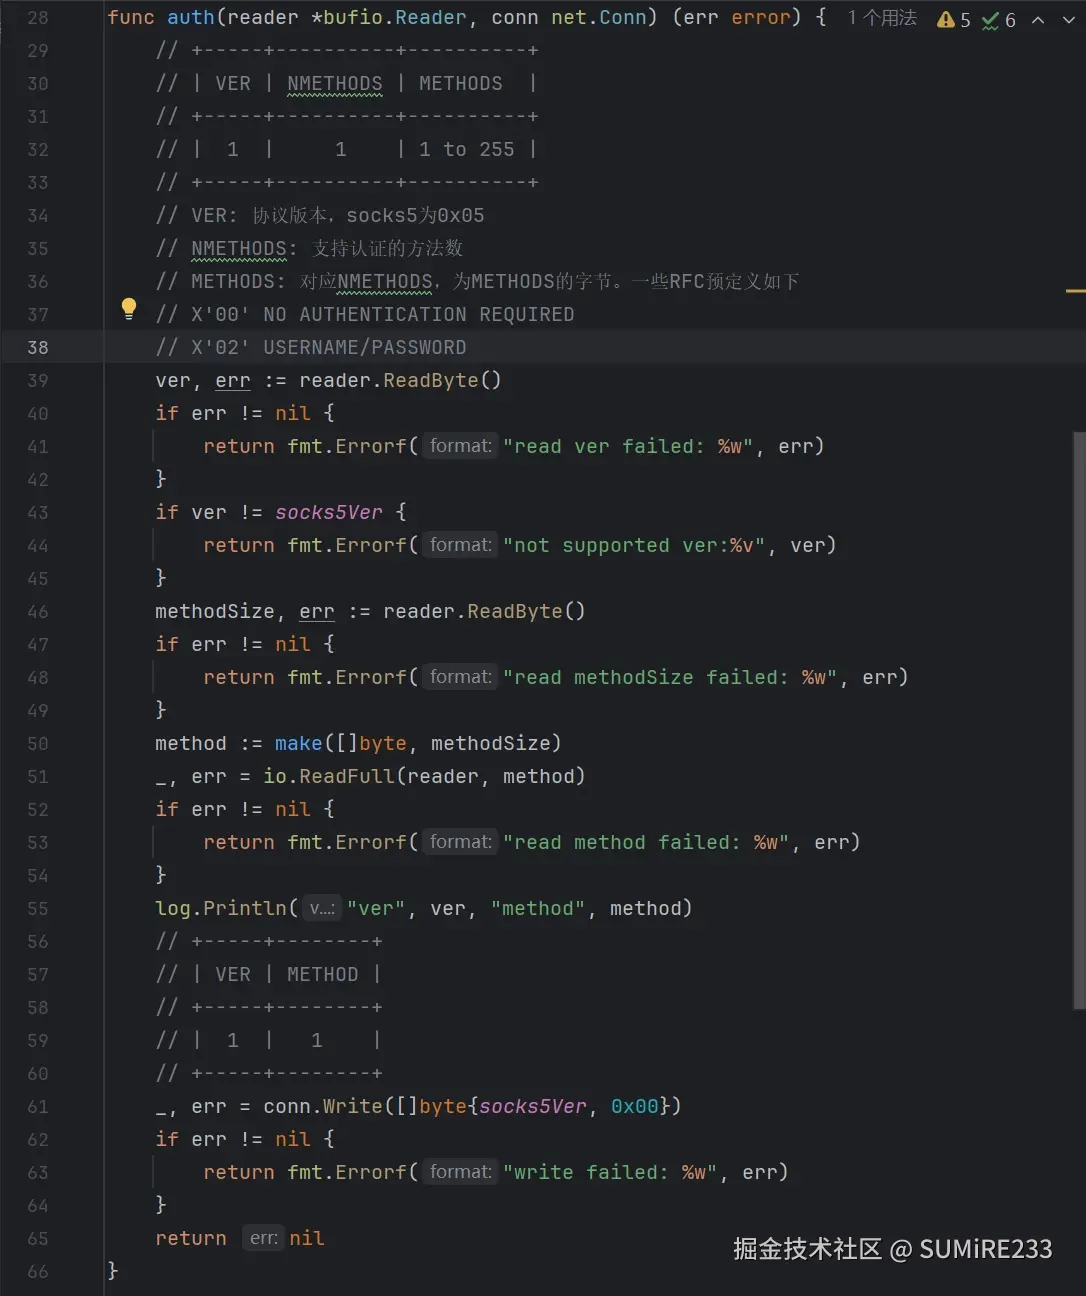
Task: Click the socks5为0x05 comment text
Action: [415, 215]
